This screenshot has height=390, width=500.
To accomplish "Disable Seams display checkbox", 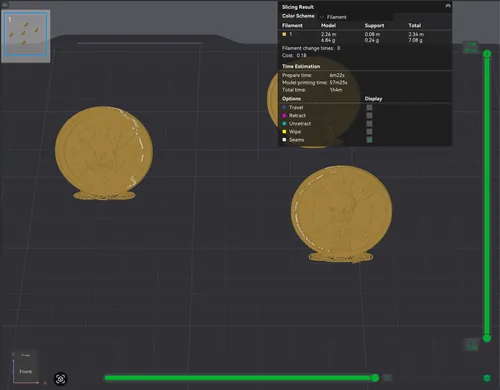I will click(x=369, y=140).
